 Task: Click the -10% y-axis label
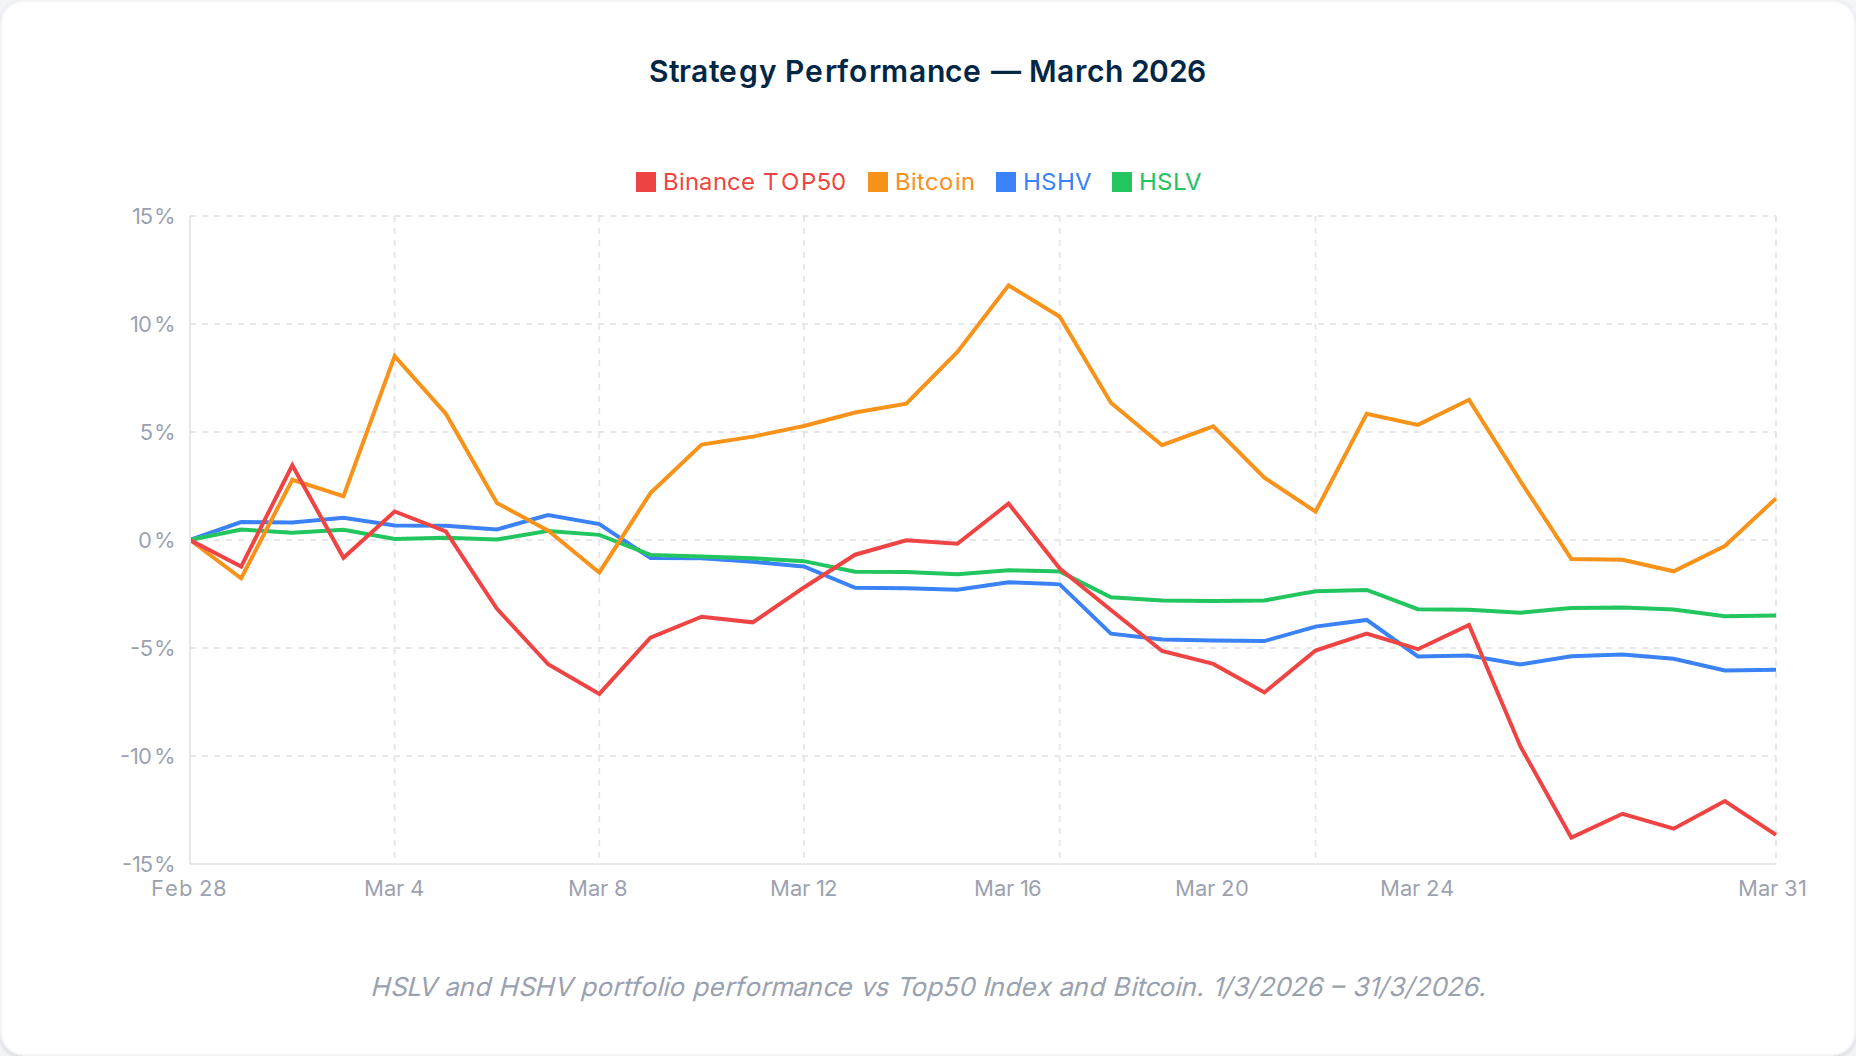tap(148, 756)
